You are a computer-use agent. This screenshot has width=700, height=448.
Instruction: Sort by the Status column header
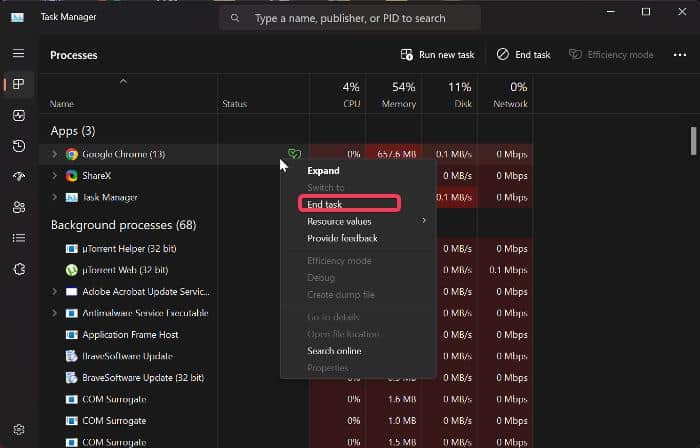(263, 95)
